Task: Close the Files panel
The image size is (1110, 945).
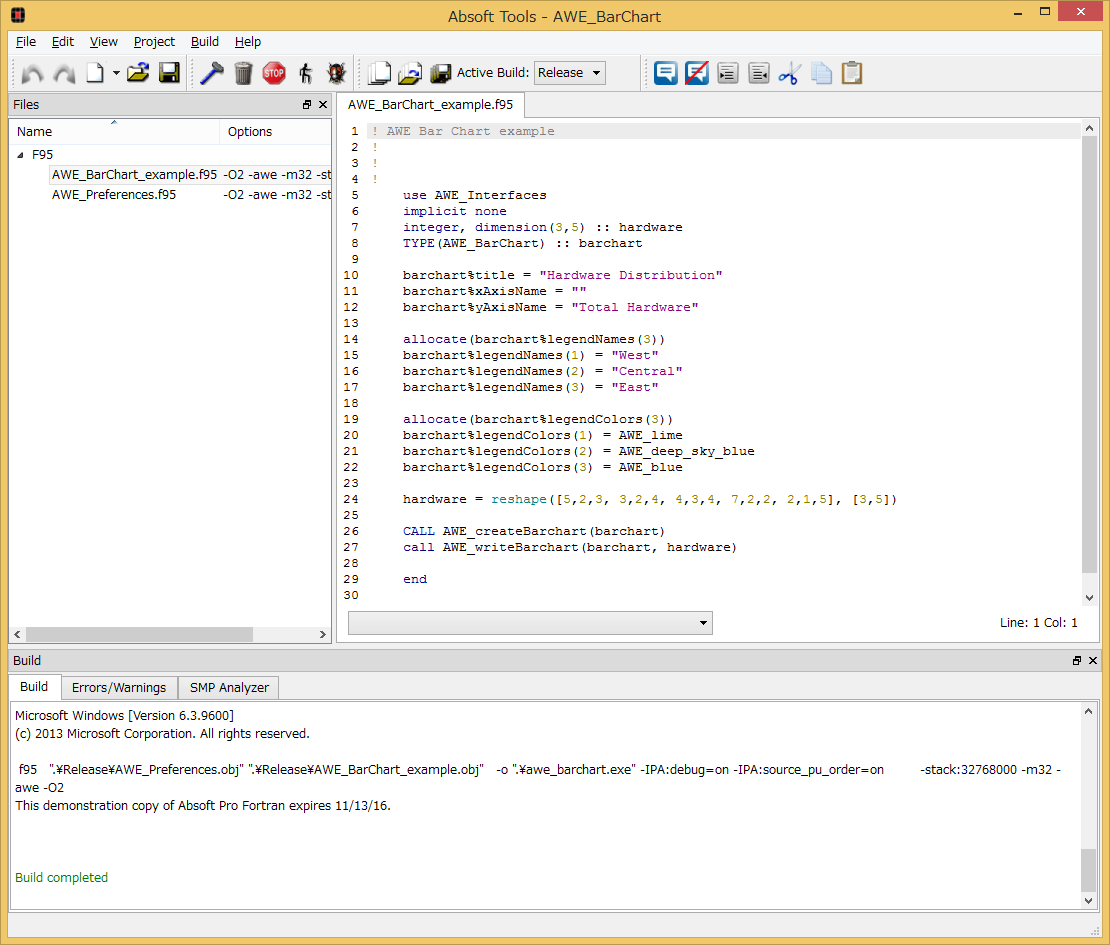Action: click(x=323, y=105)
